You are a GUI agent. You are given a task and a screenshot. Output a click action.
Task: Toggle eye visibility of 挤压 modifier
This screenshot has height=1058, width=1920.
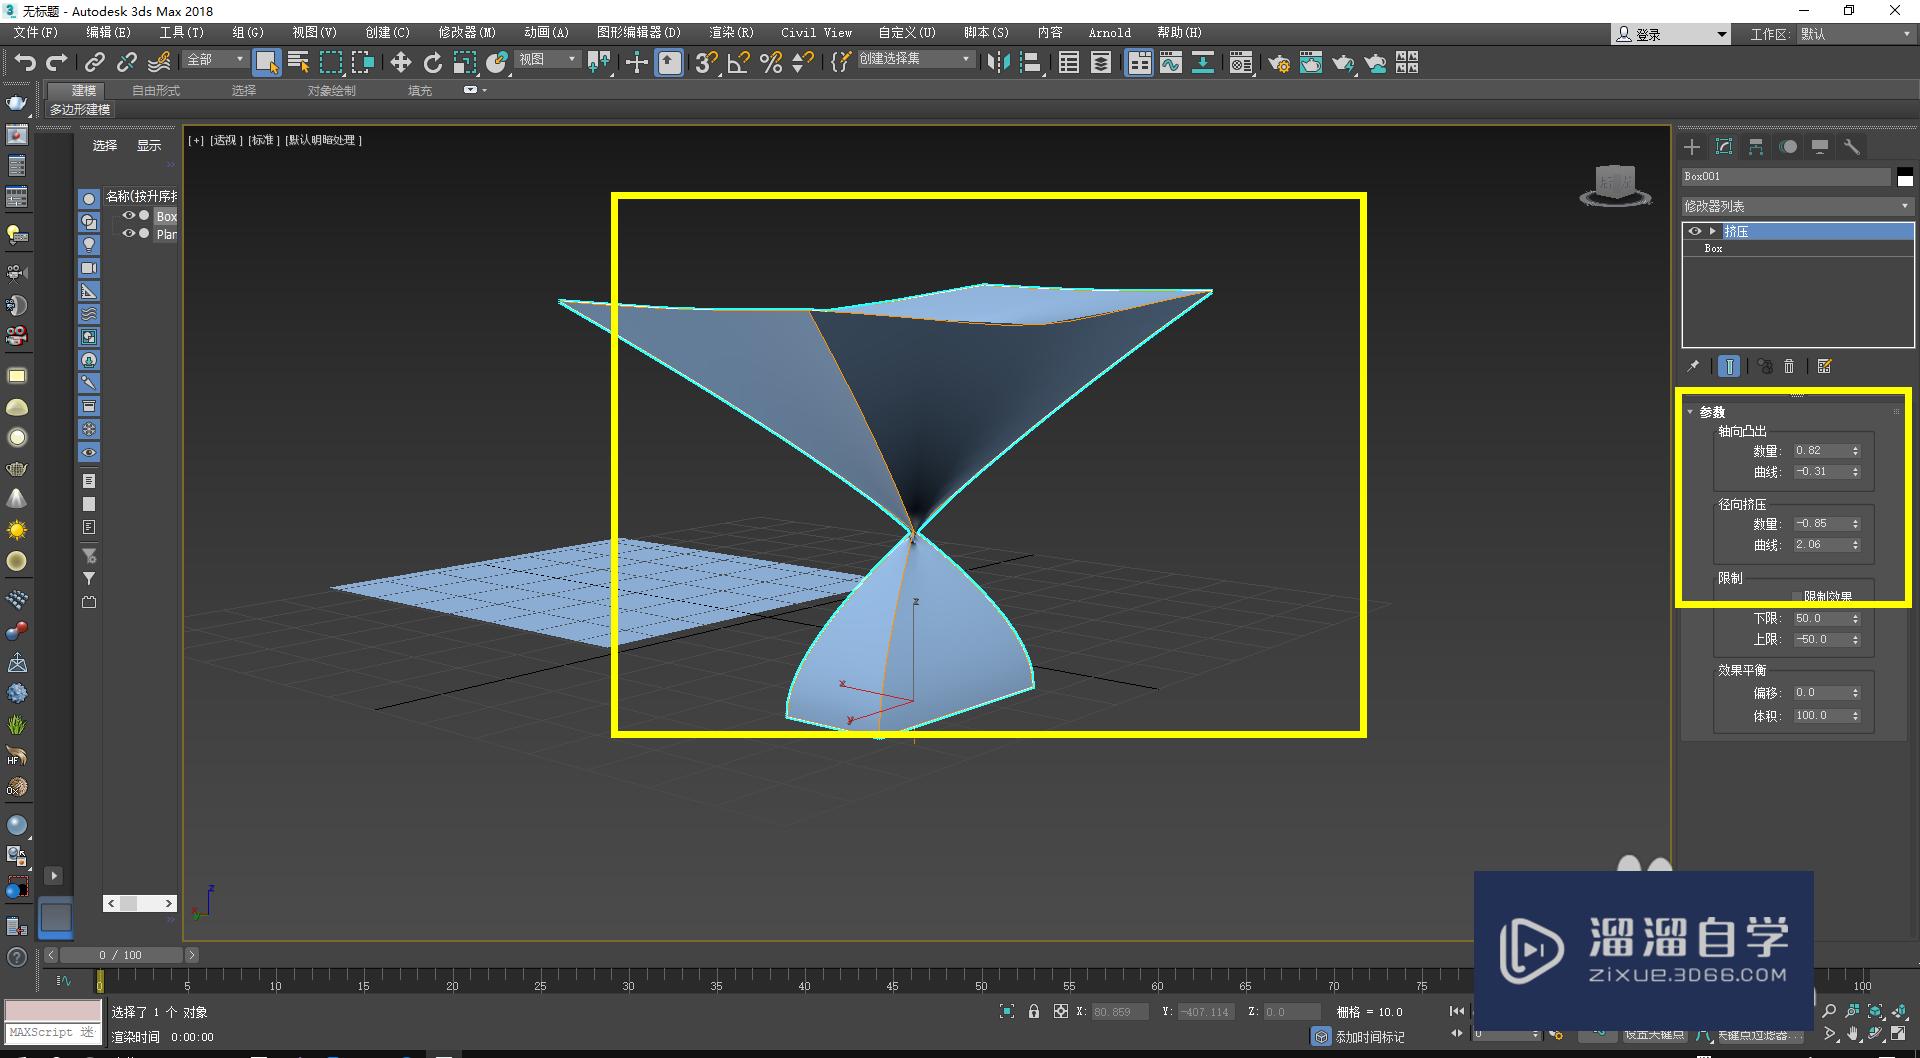1694,231
